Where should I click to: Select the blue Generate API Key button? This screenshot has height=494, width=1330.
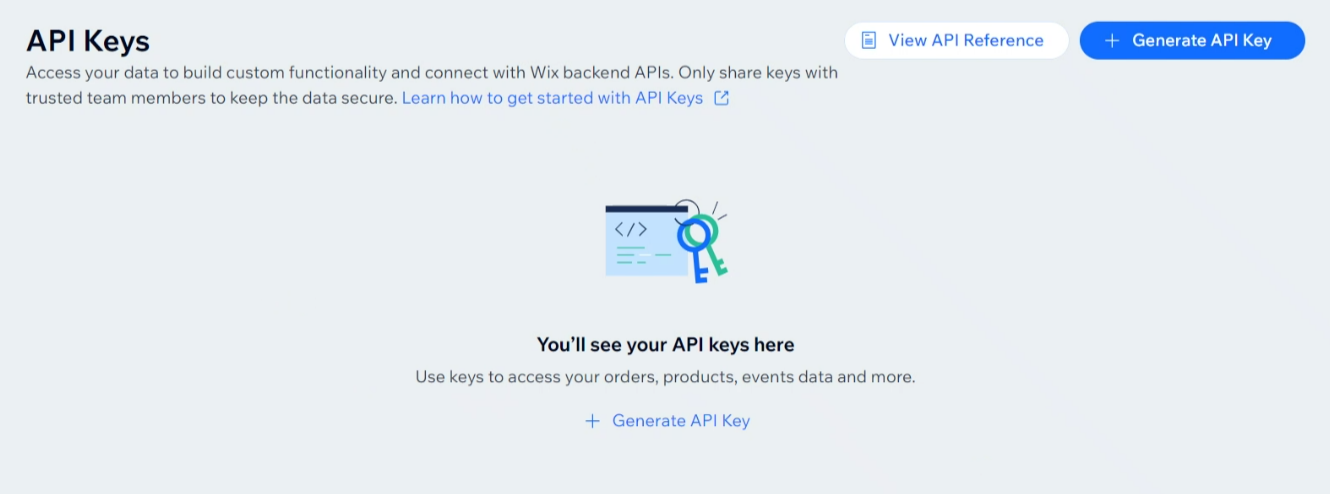click(1192, 40)
